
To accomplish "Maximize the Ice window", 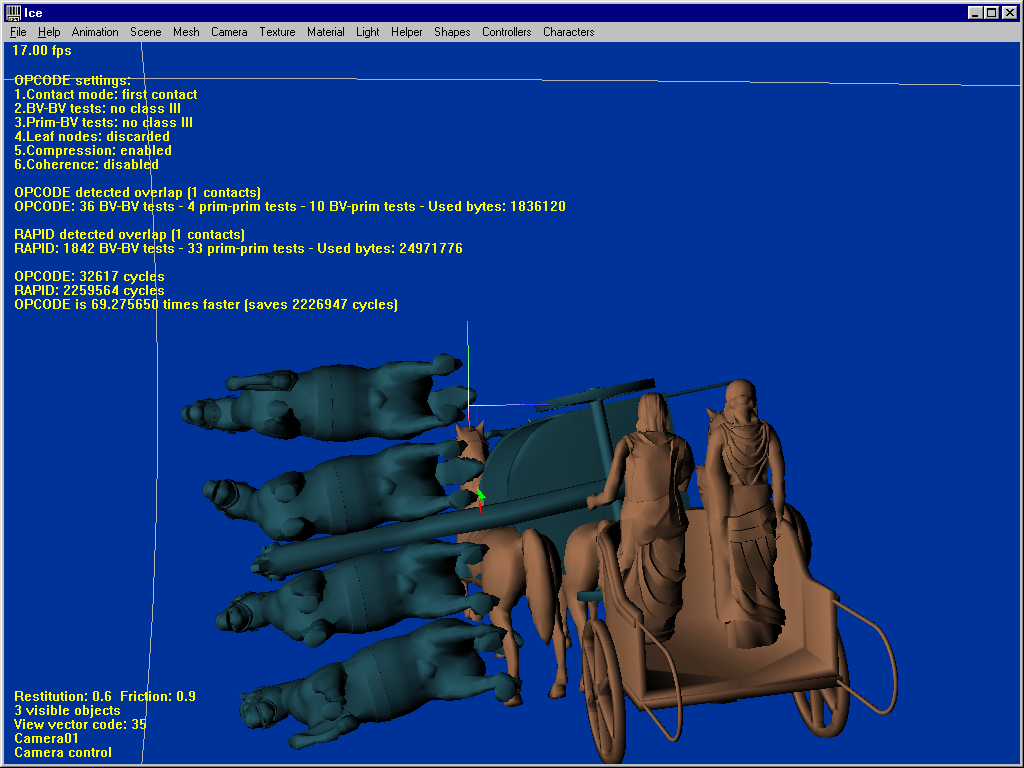I will (991, 12).
